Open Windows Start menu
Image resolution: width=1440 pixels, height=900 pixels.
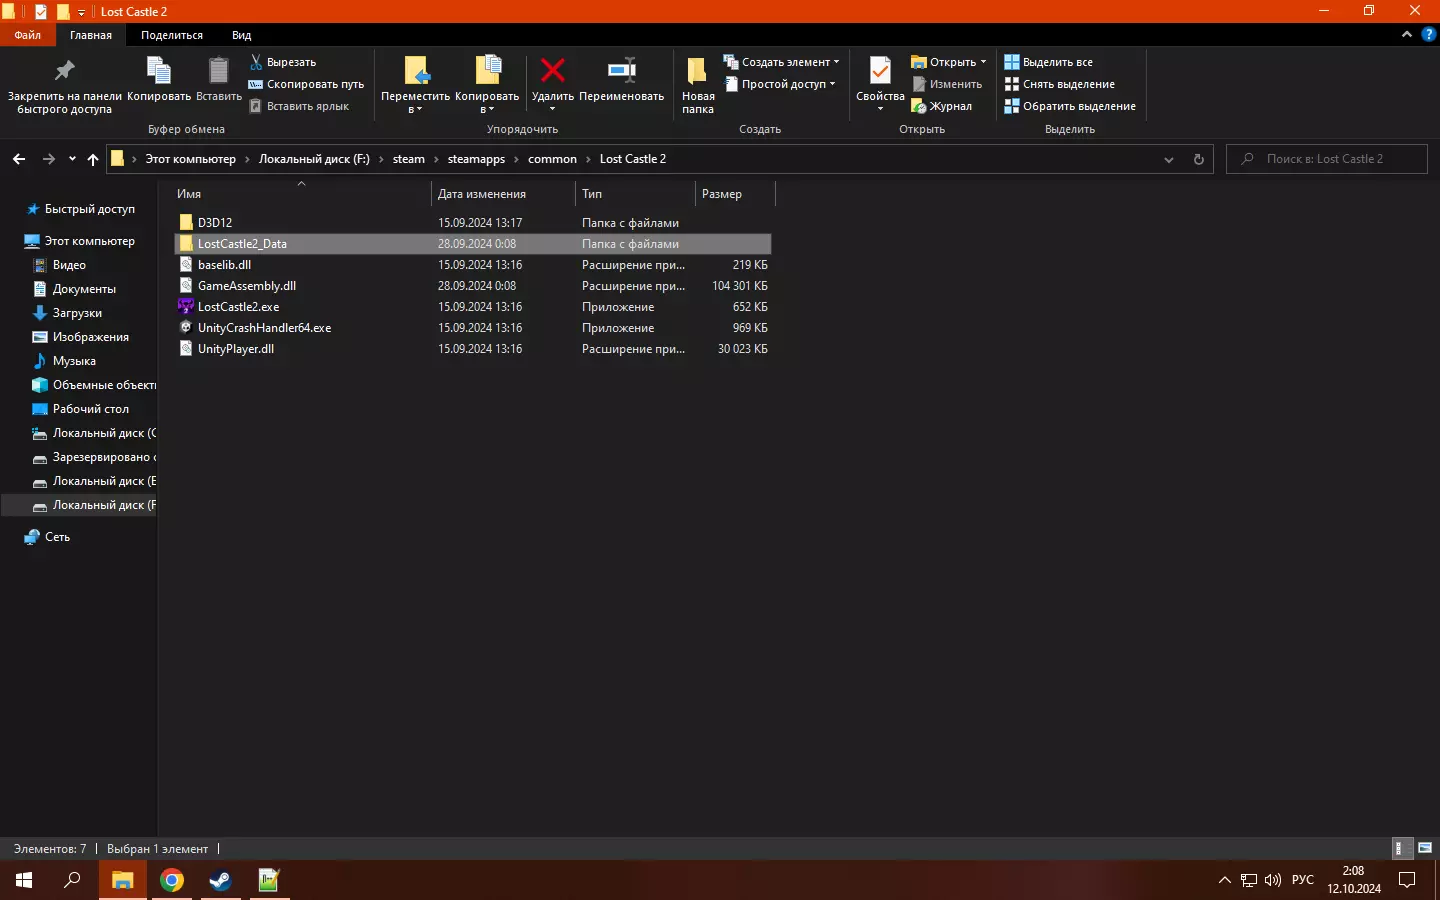[x=24, y=880]
